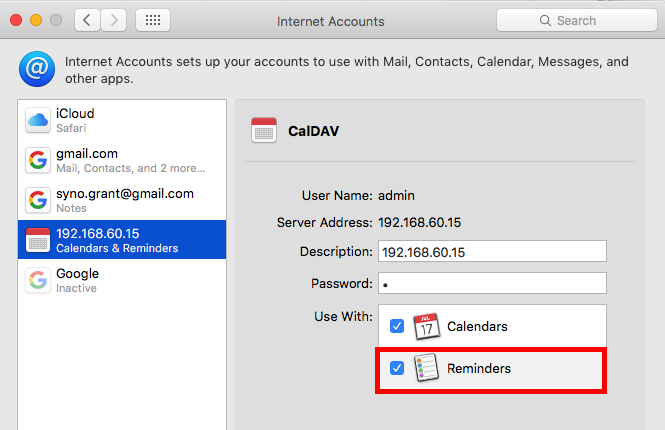
Task: Click the inactive Google account icon
Action: pyautogui.click(x=38, y=280)
